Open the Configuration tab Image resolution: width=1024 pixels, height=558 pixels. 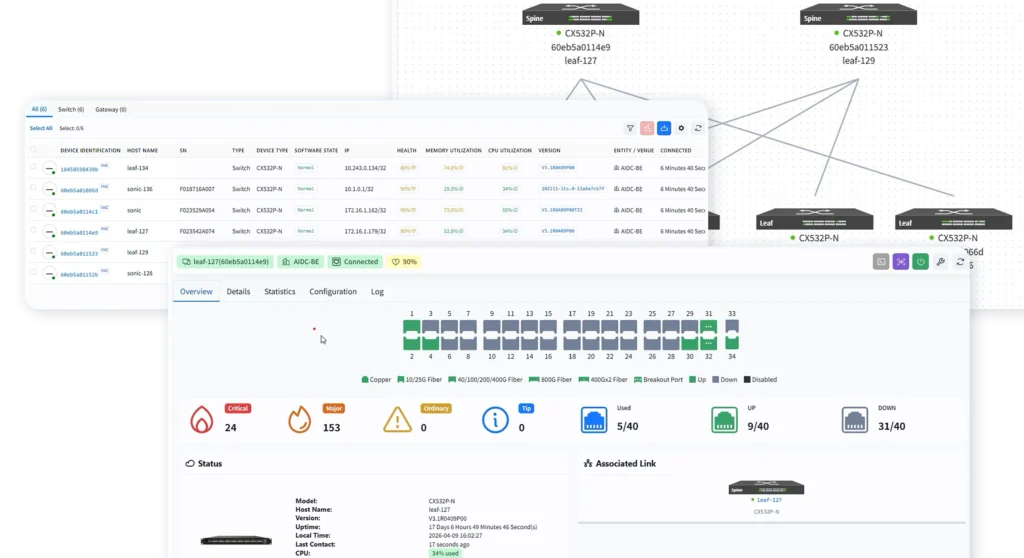coord(333,291)
